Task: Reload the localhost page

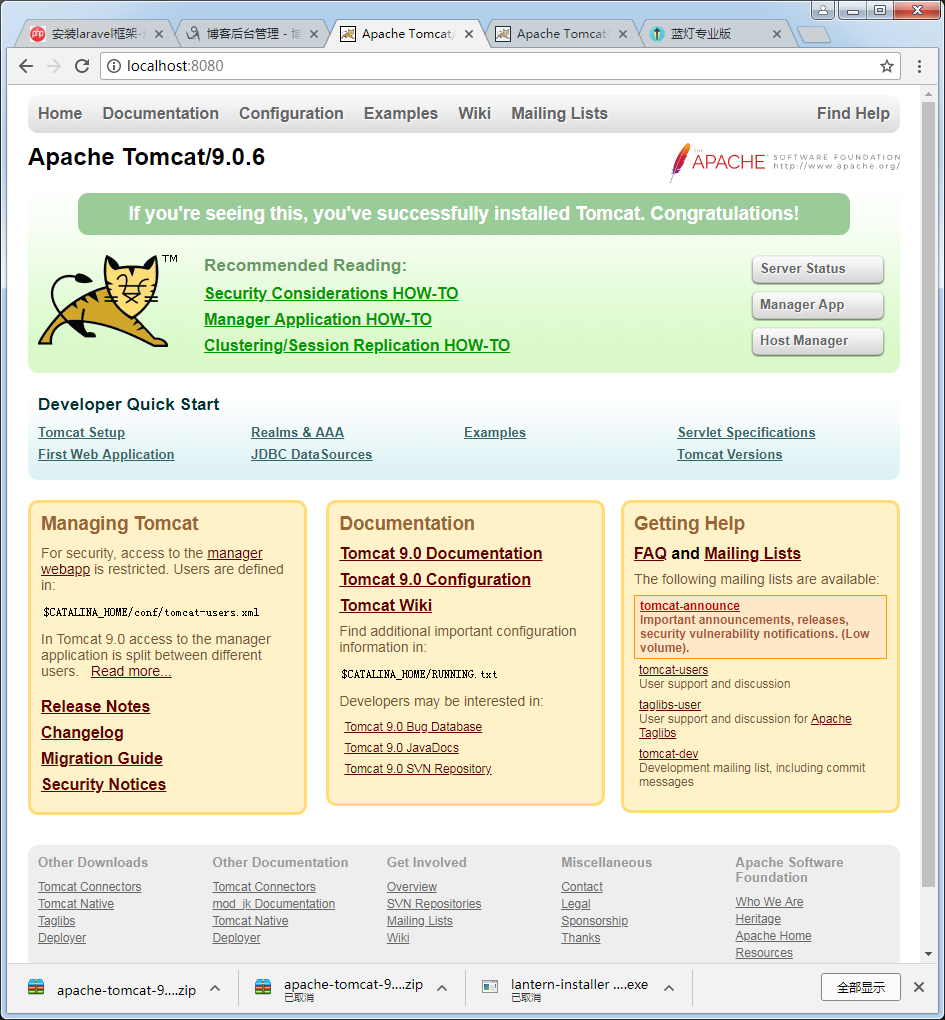Action: [82, 66]
